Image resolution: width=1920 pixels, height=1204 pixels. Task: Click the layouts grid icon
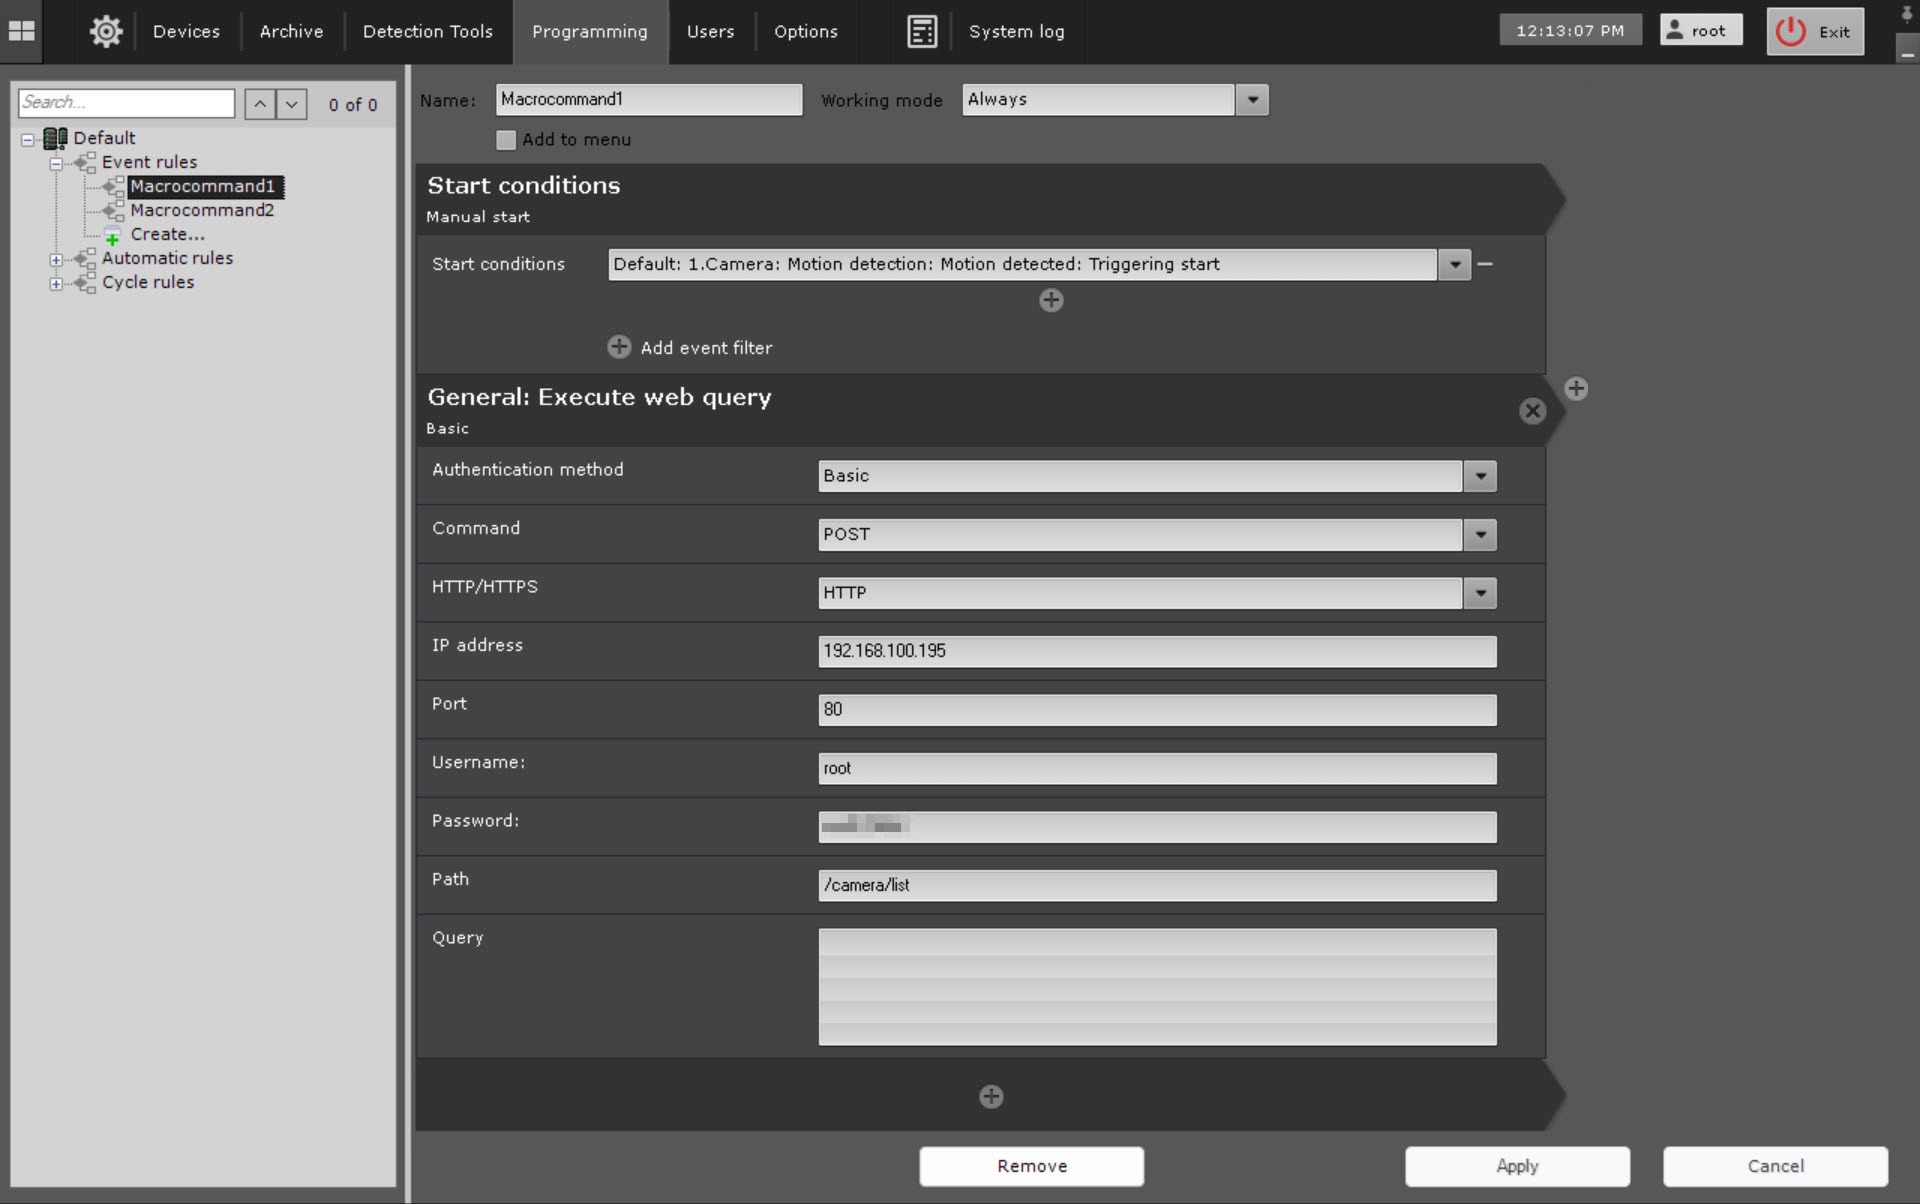coord(21,31)
